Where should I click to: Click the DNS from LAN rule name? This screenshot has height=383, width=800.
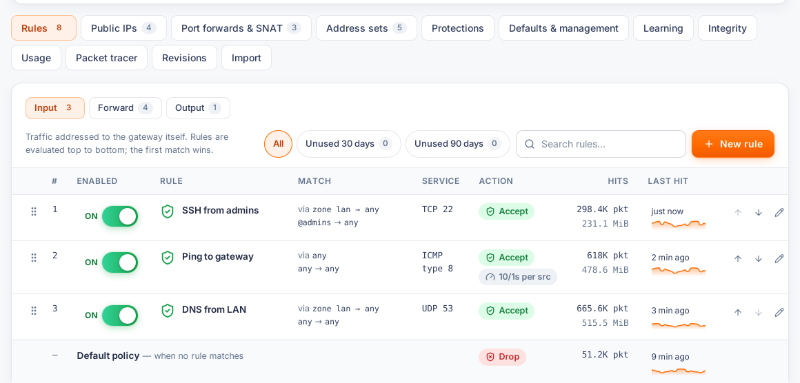214,310
